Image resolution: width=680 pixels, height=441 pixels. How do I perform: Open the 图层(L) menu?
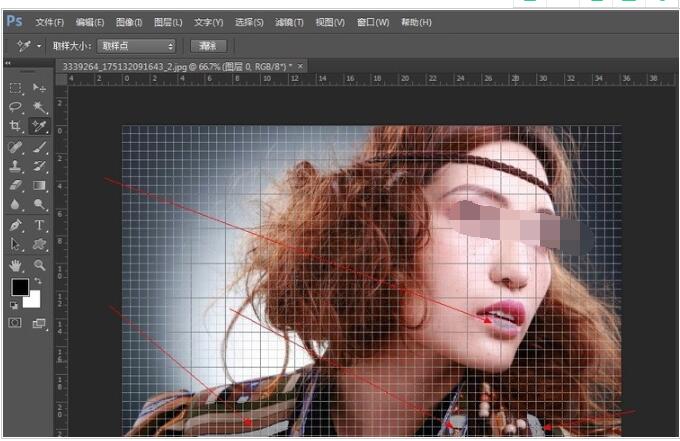166,22
